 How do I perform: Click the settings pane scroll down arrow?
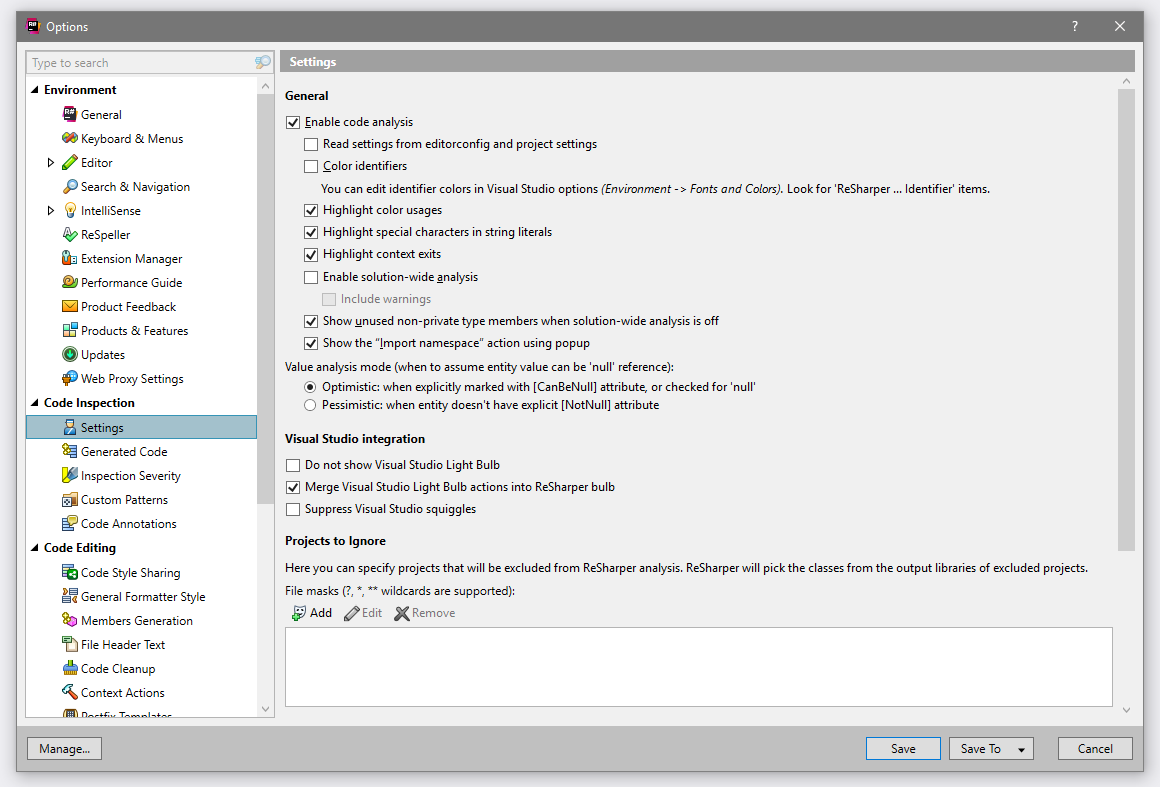point(1126,710)
